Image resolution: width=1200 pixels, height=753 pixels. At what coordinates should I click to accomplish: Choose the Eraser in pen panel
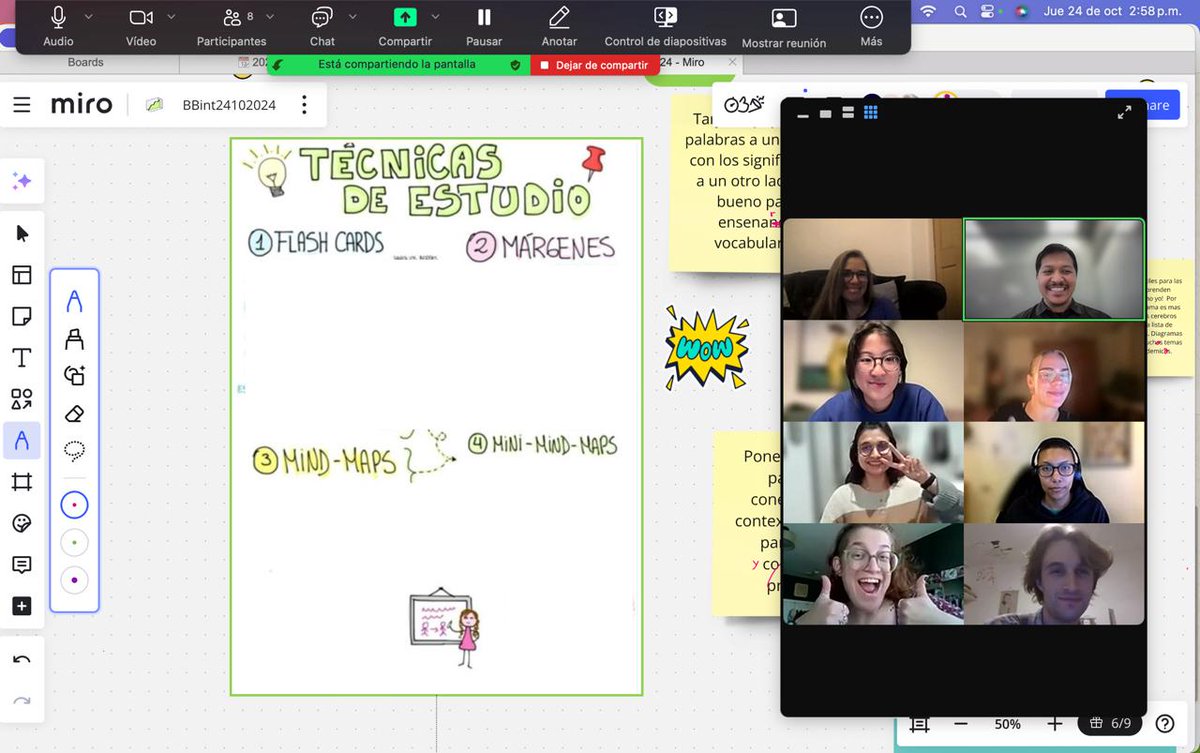74,413
